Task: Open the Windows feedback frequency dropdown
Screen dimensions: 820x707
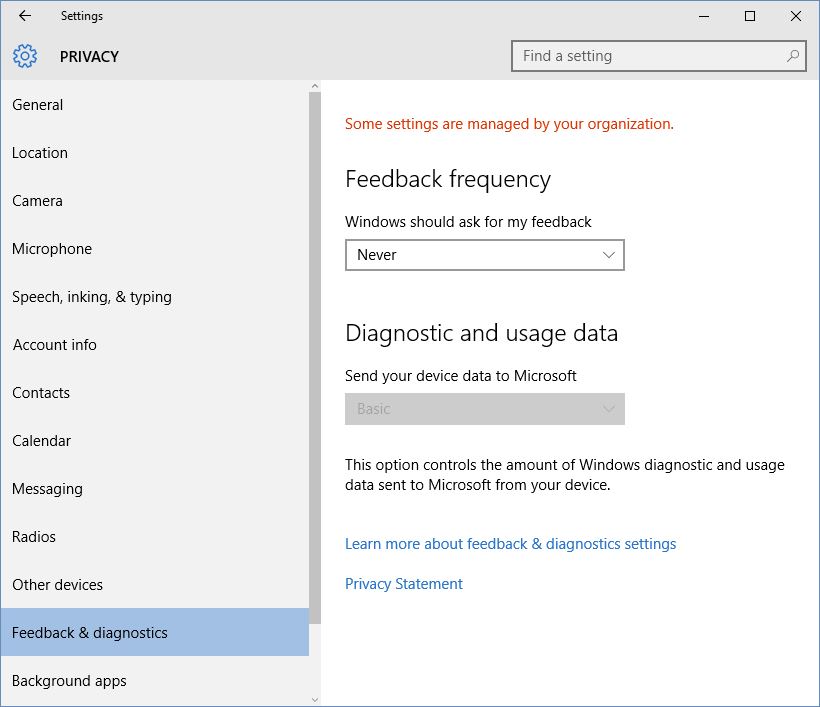Action: click(484, 255)
